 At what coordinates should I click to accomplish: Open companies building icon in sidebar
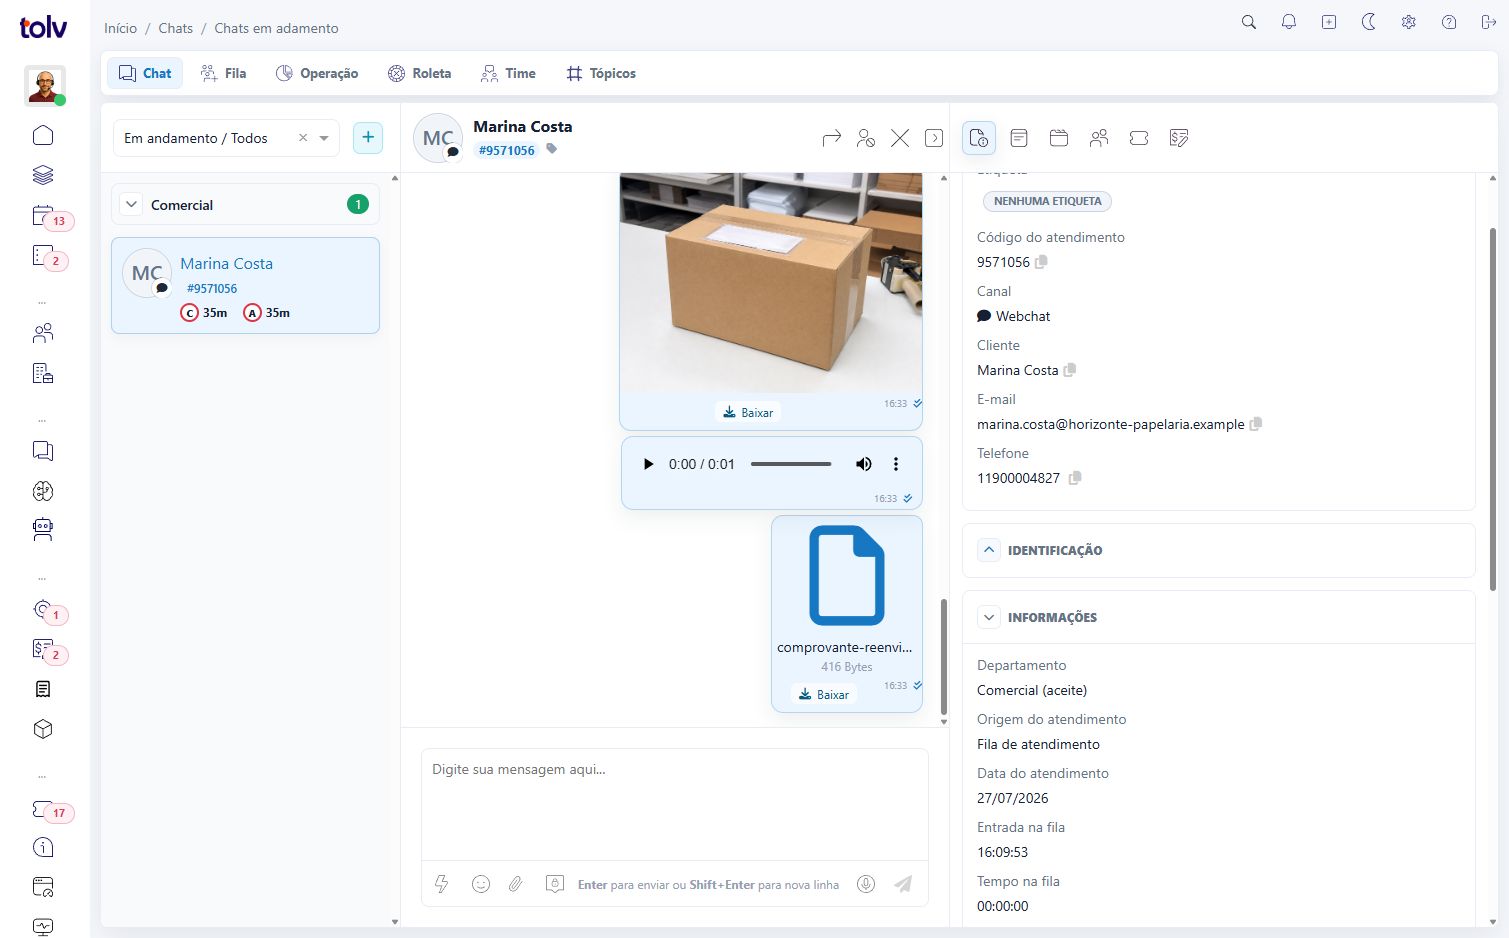(43, 373)
